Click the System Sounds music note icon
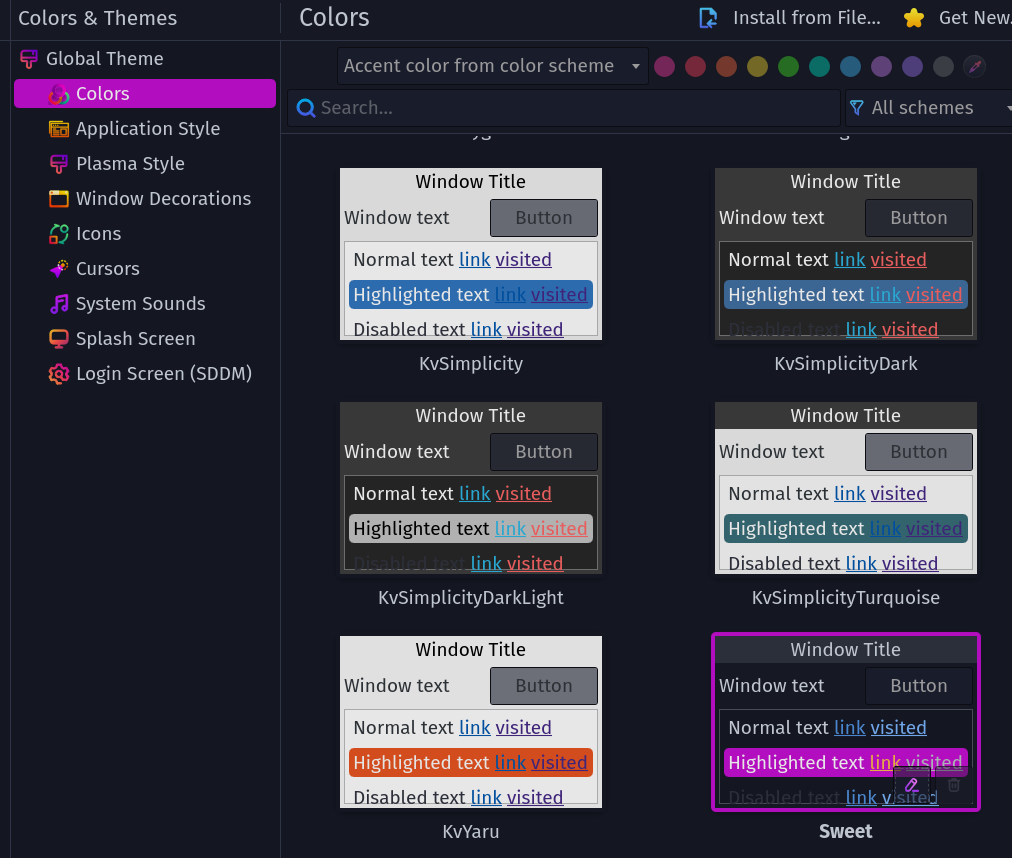The image size is (1012, 858). pos(59,304)
